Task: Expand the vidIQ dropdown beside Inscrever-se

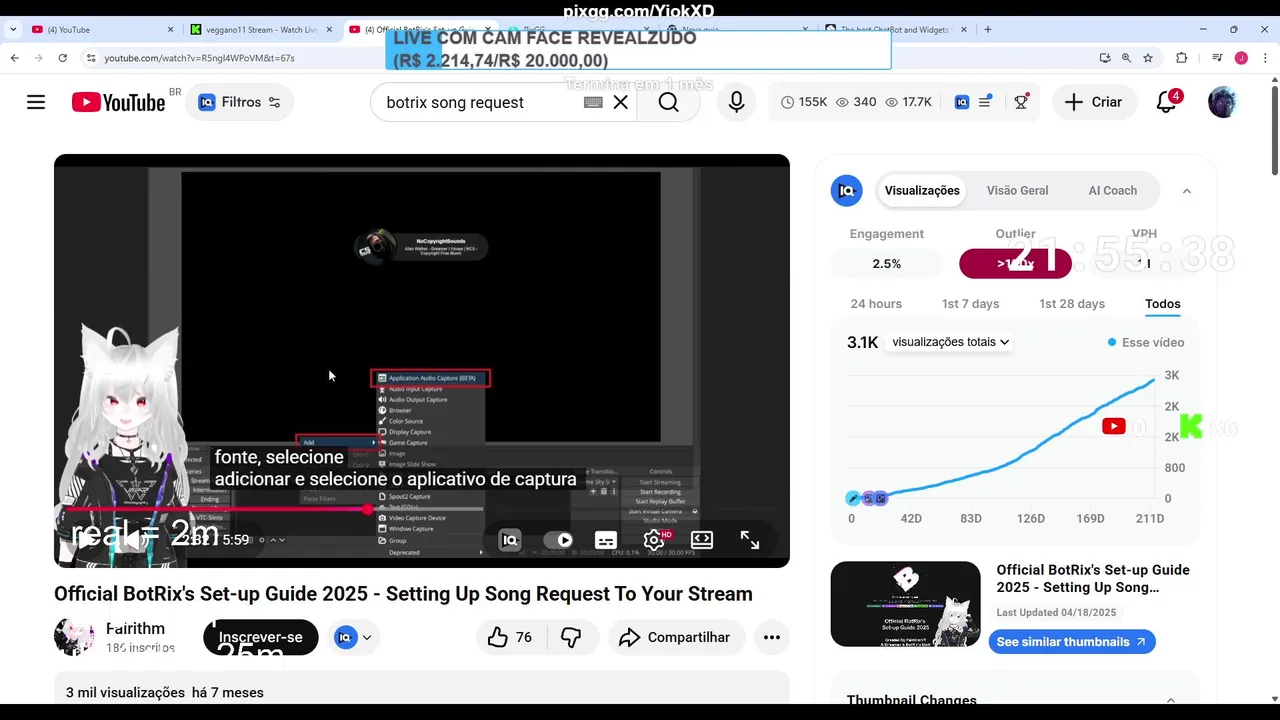Action: pyautogui.click(x=354, y=637)
